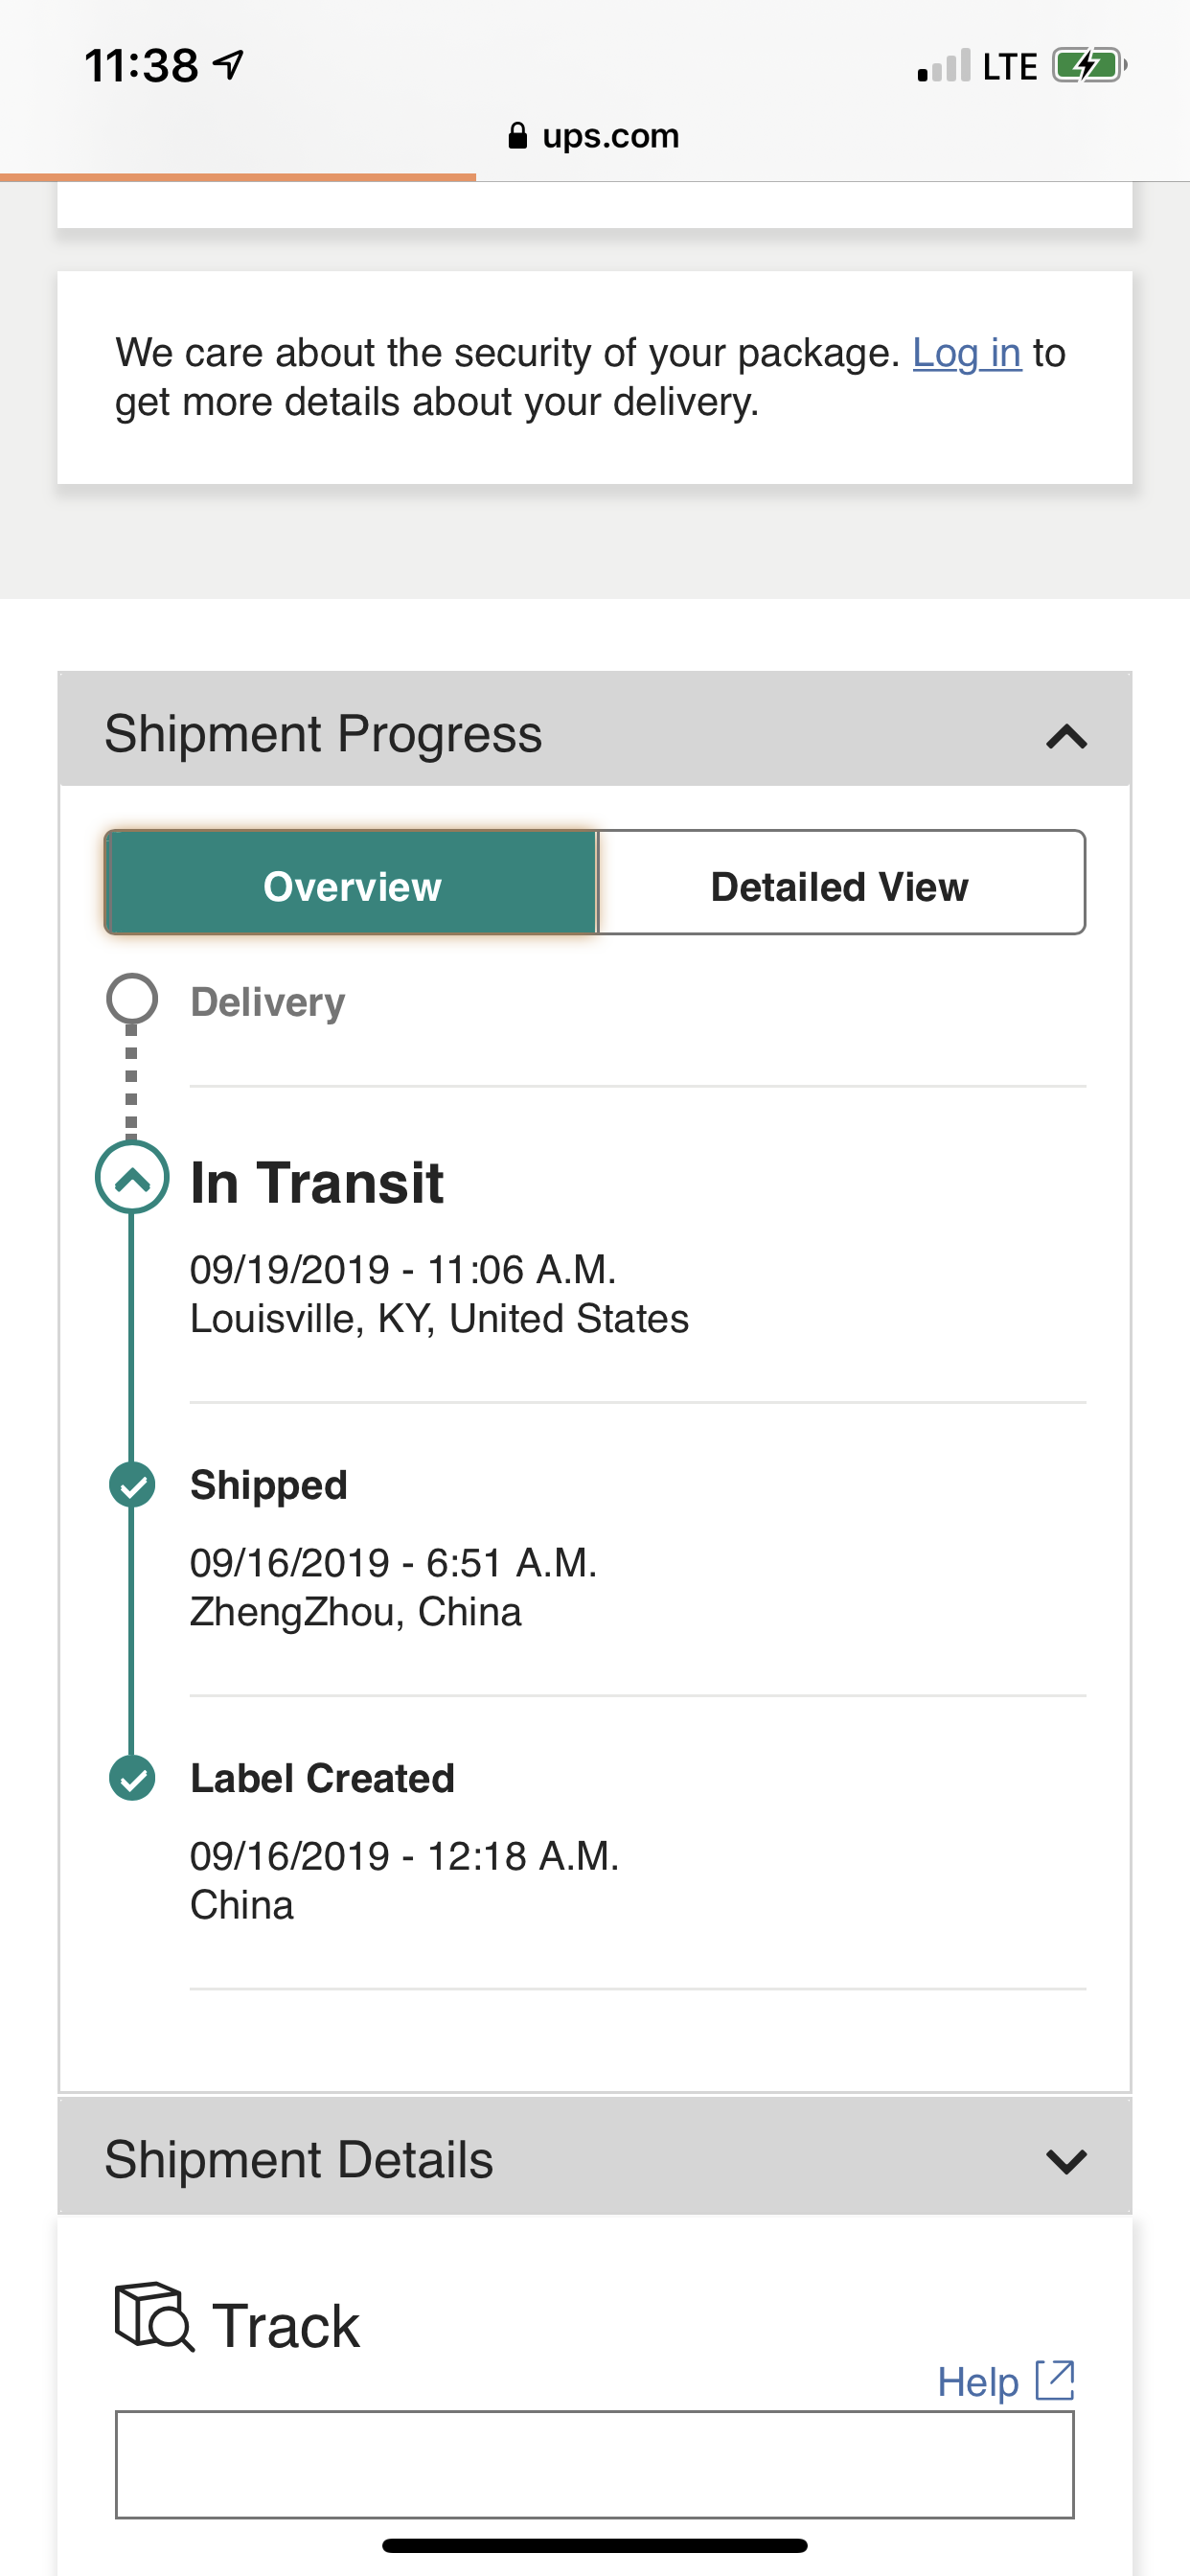Click the Help external link icon
The width and height of the screenshot is (1190, 2576).
pos(1055,2381)
